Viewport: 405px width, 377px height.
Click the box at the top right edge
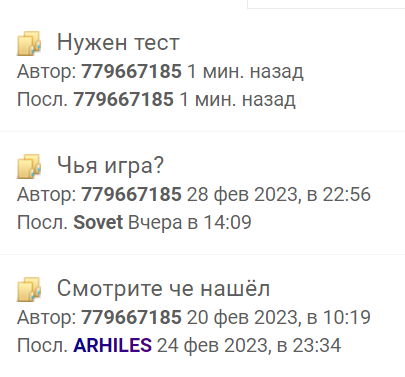point(326,4)
